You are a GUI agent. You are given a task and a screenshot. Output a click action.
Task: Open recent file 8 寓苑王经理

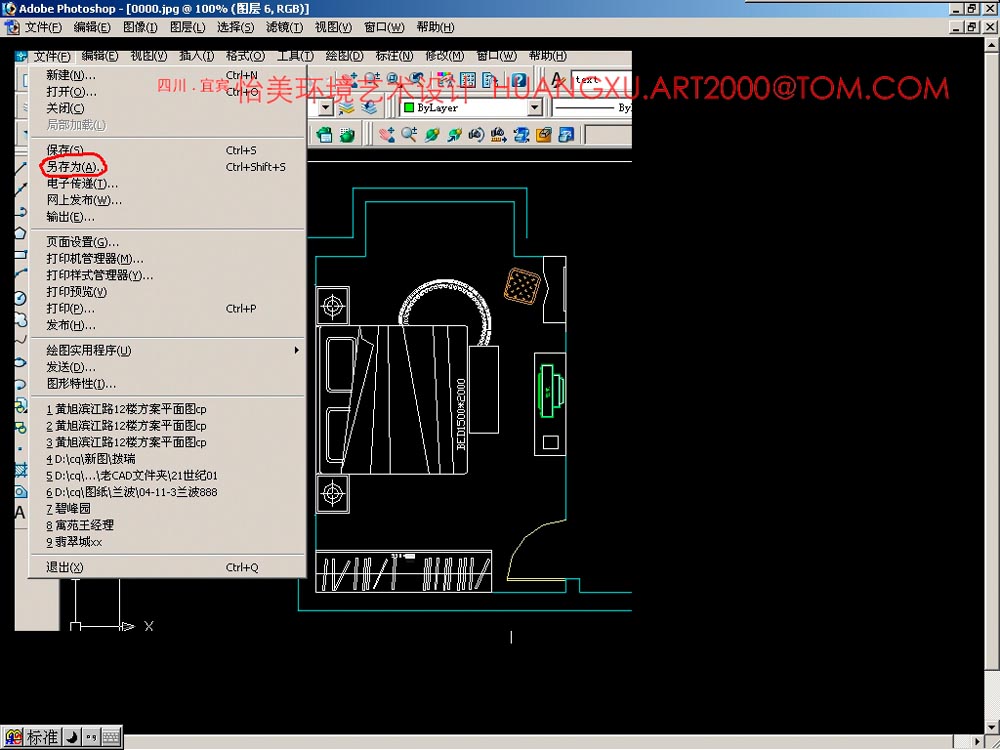(x=167, y=526)
